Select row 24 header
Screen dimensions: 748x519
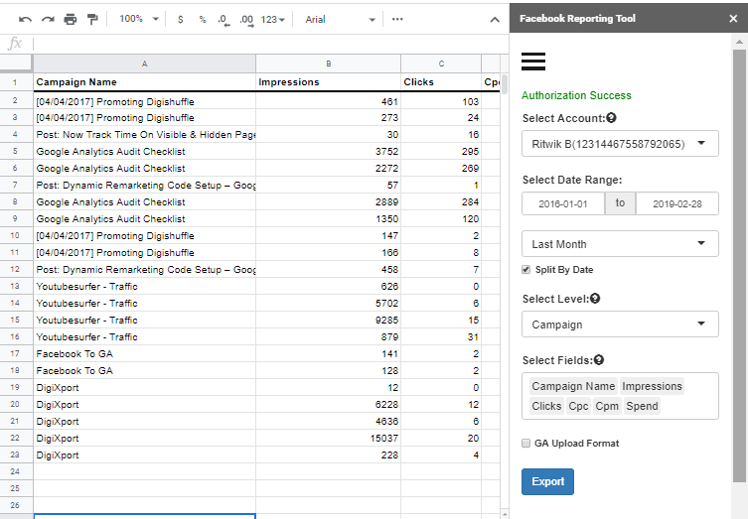15,471
